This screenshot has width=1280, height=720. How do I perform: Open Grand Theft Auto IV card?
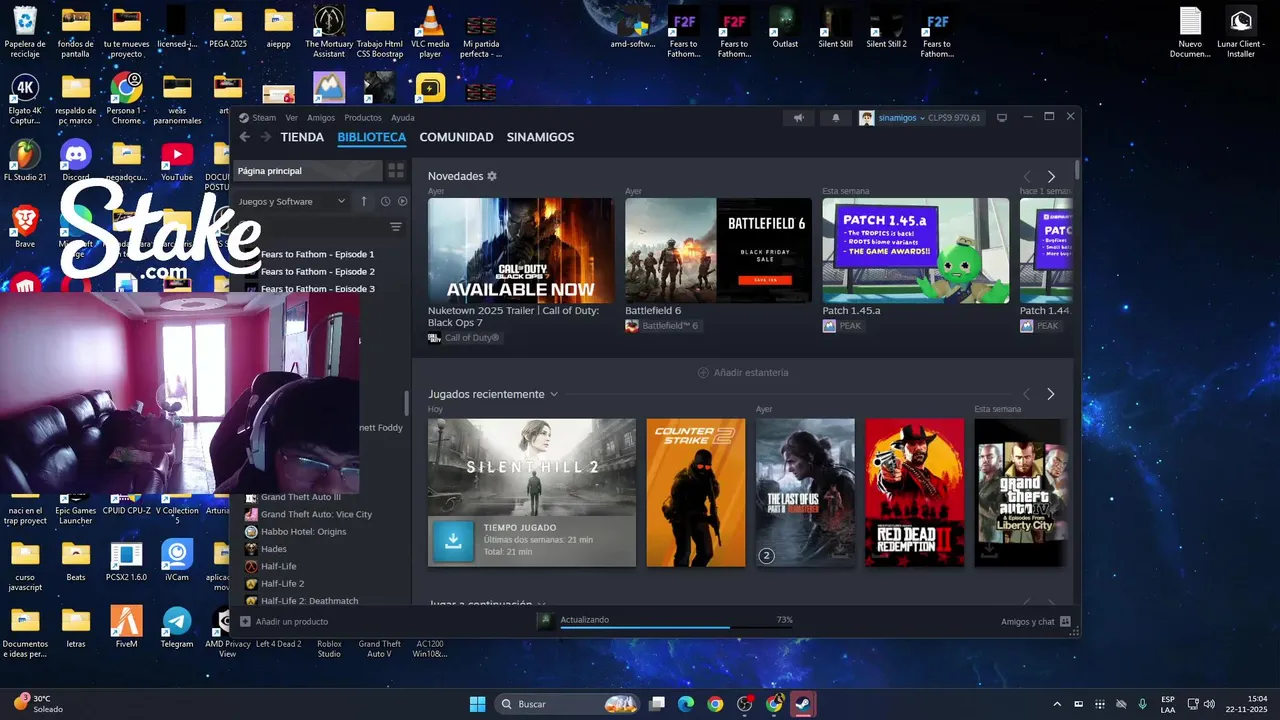tap(1019, 492)
